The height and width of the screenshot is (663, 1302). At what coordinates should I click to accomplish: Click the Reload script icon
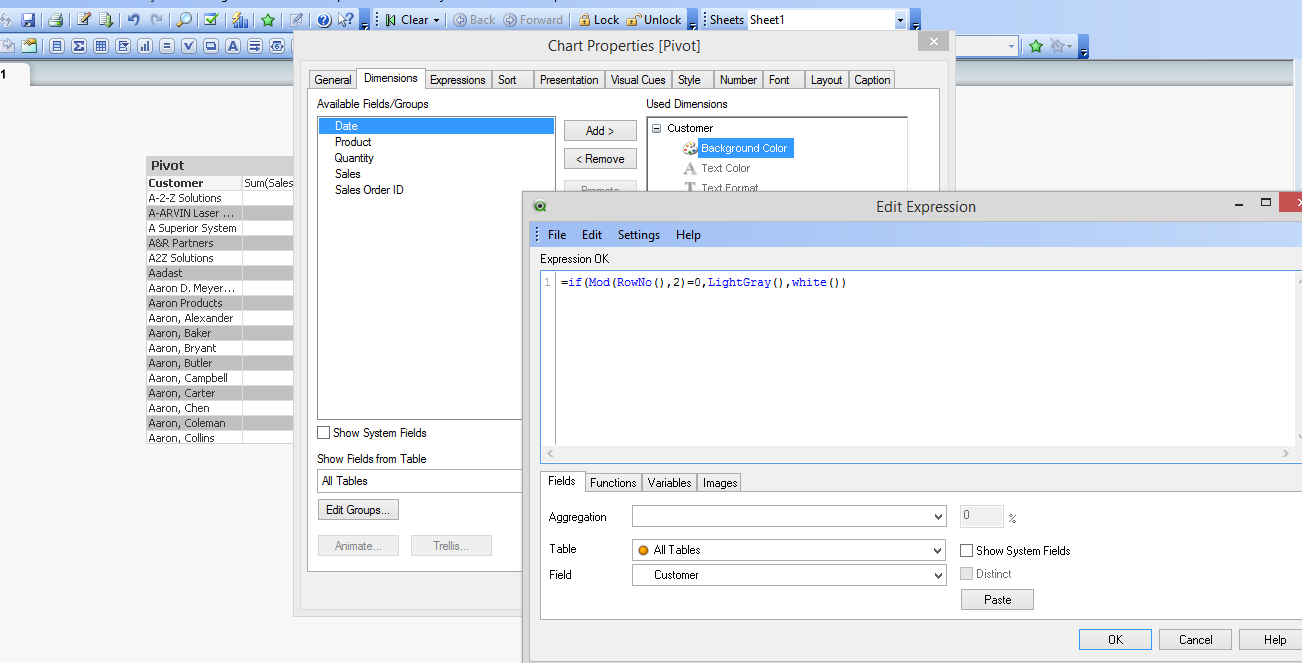point(106,19)
